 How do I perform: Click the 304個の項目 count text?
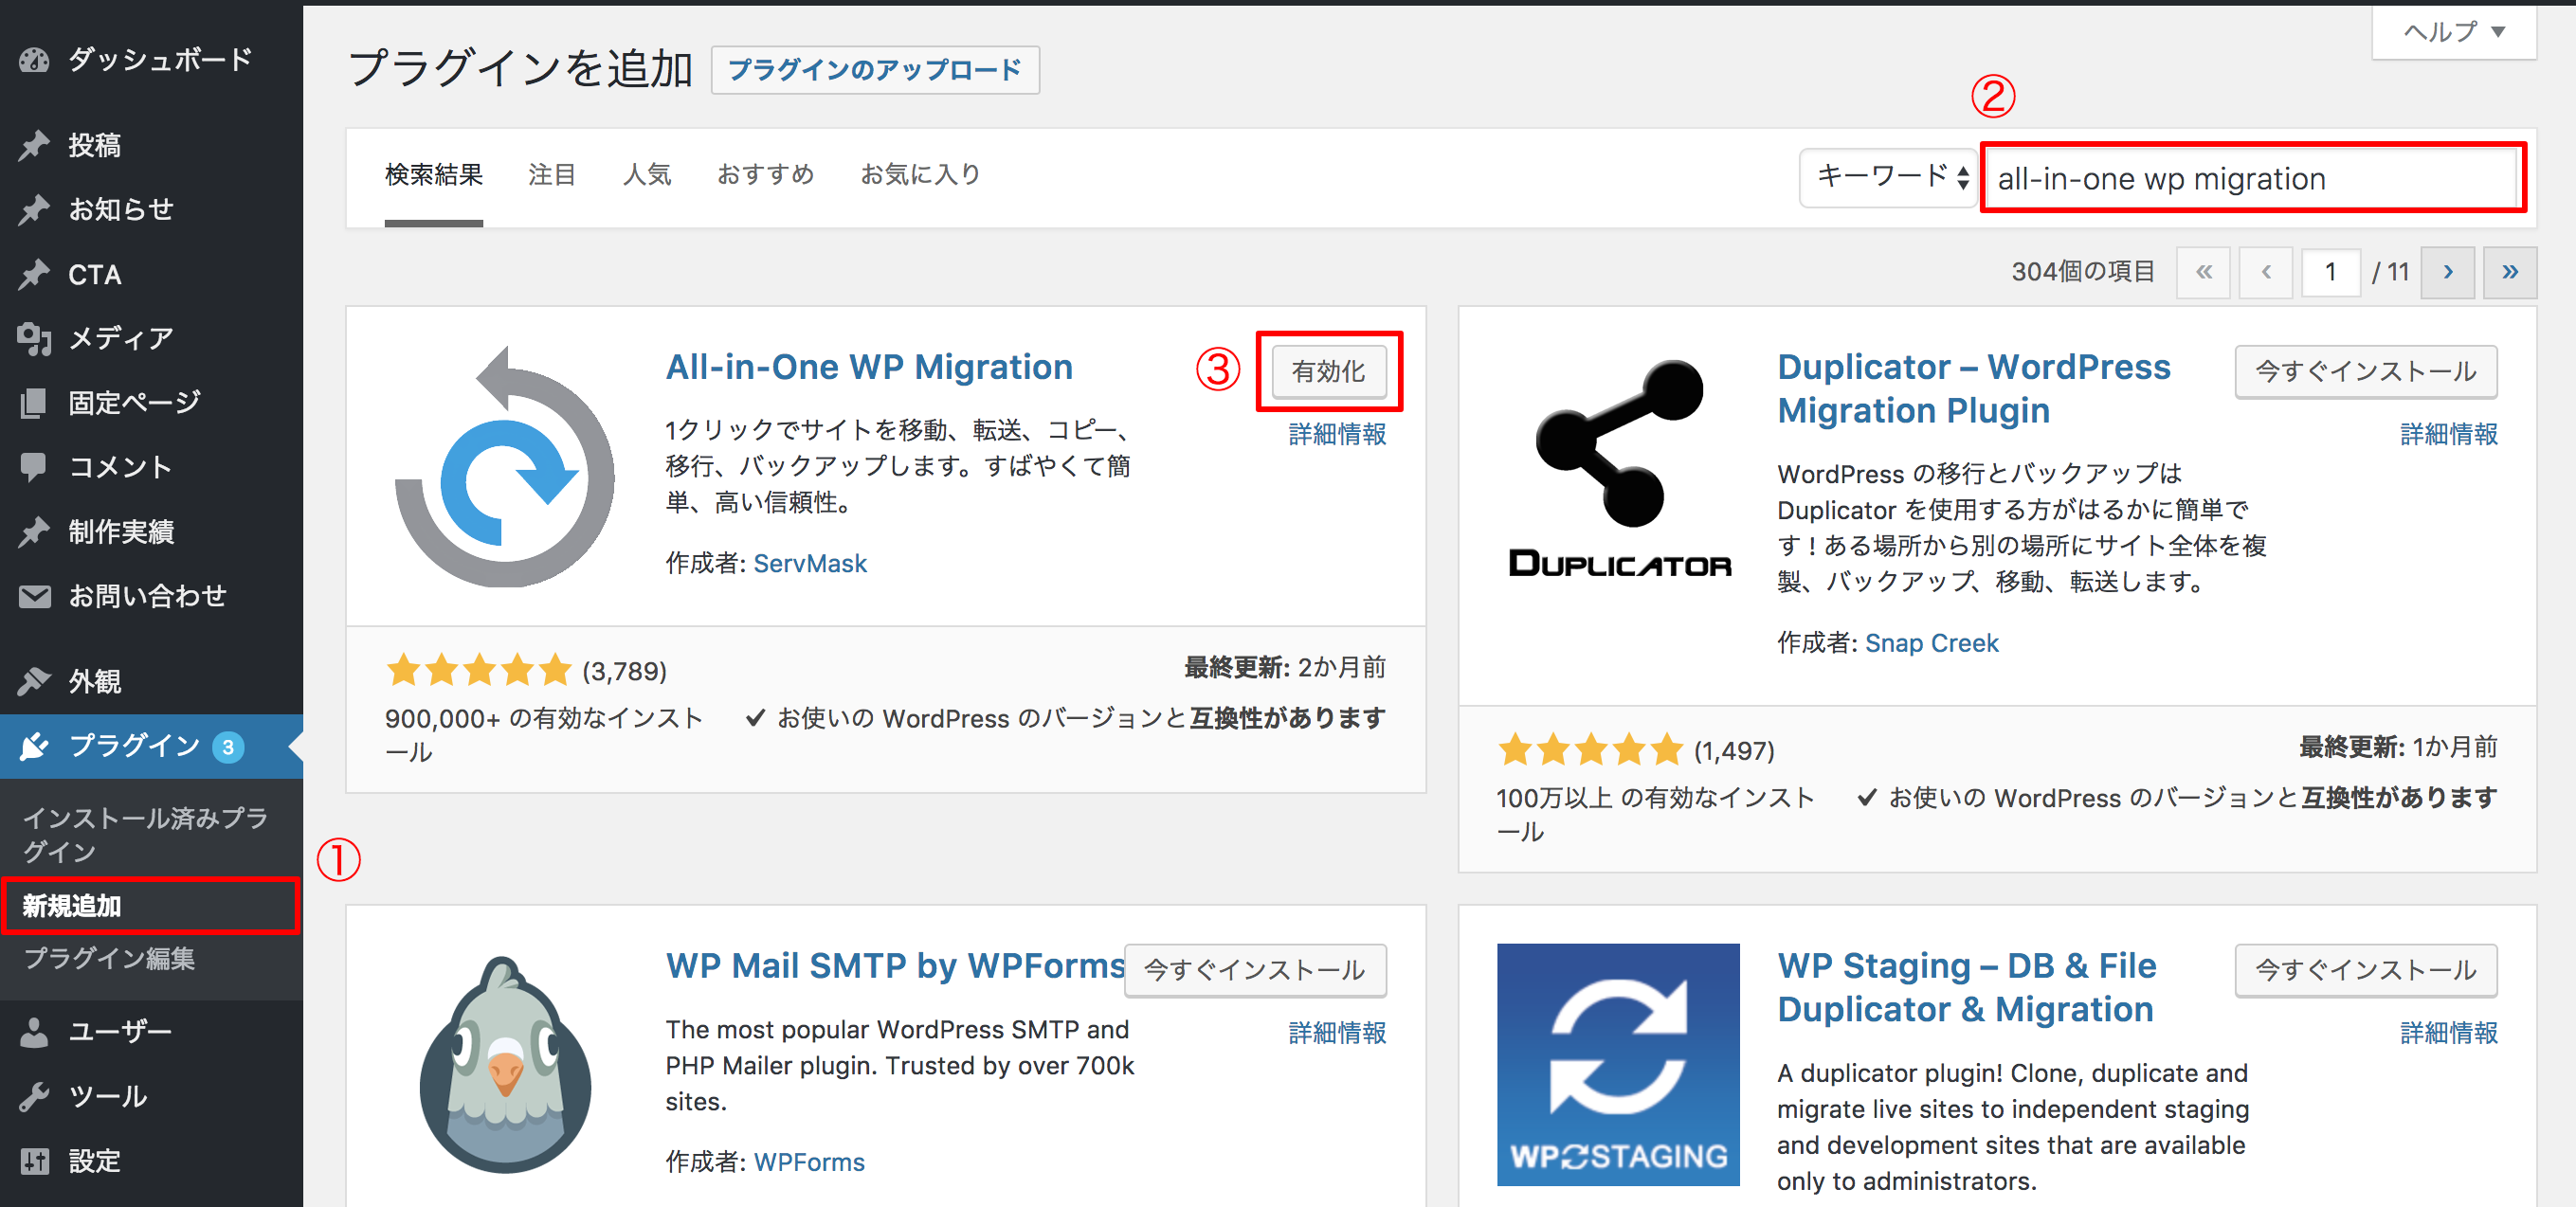coord(2083,272)
